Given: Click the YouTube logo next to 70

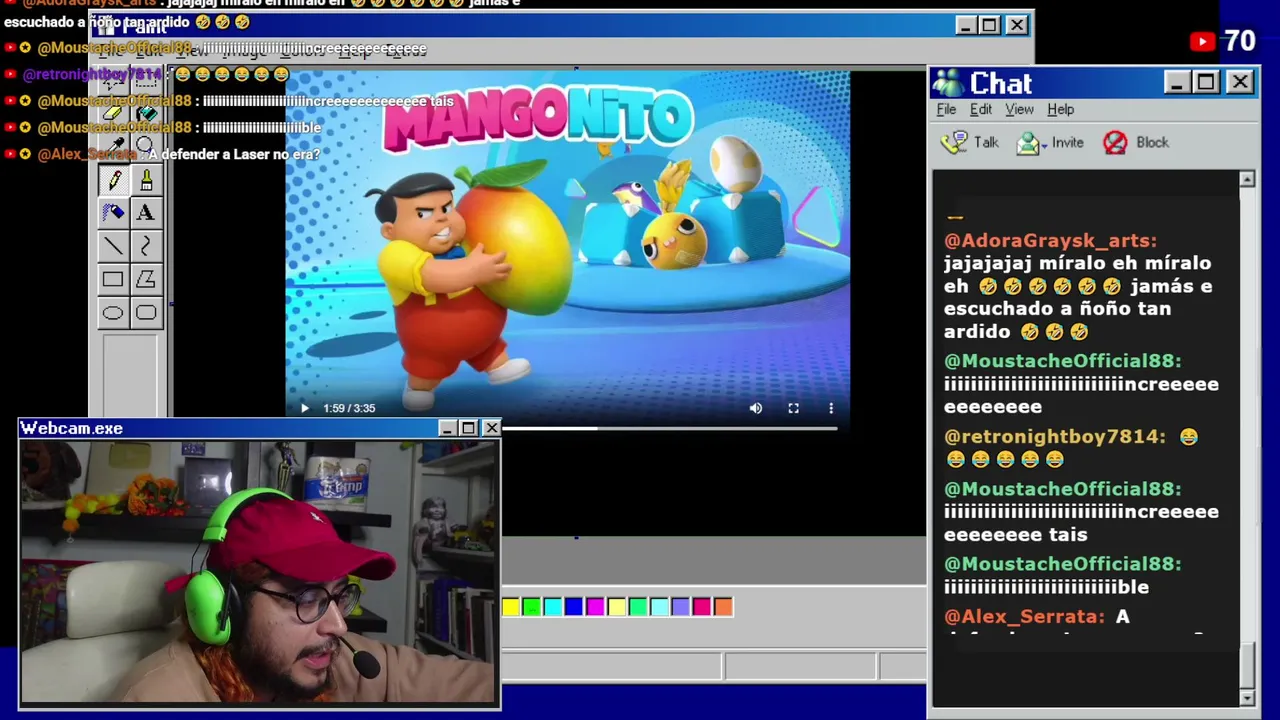Looking at the screenshot, I should [x=1202, y=41].
